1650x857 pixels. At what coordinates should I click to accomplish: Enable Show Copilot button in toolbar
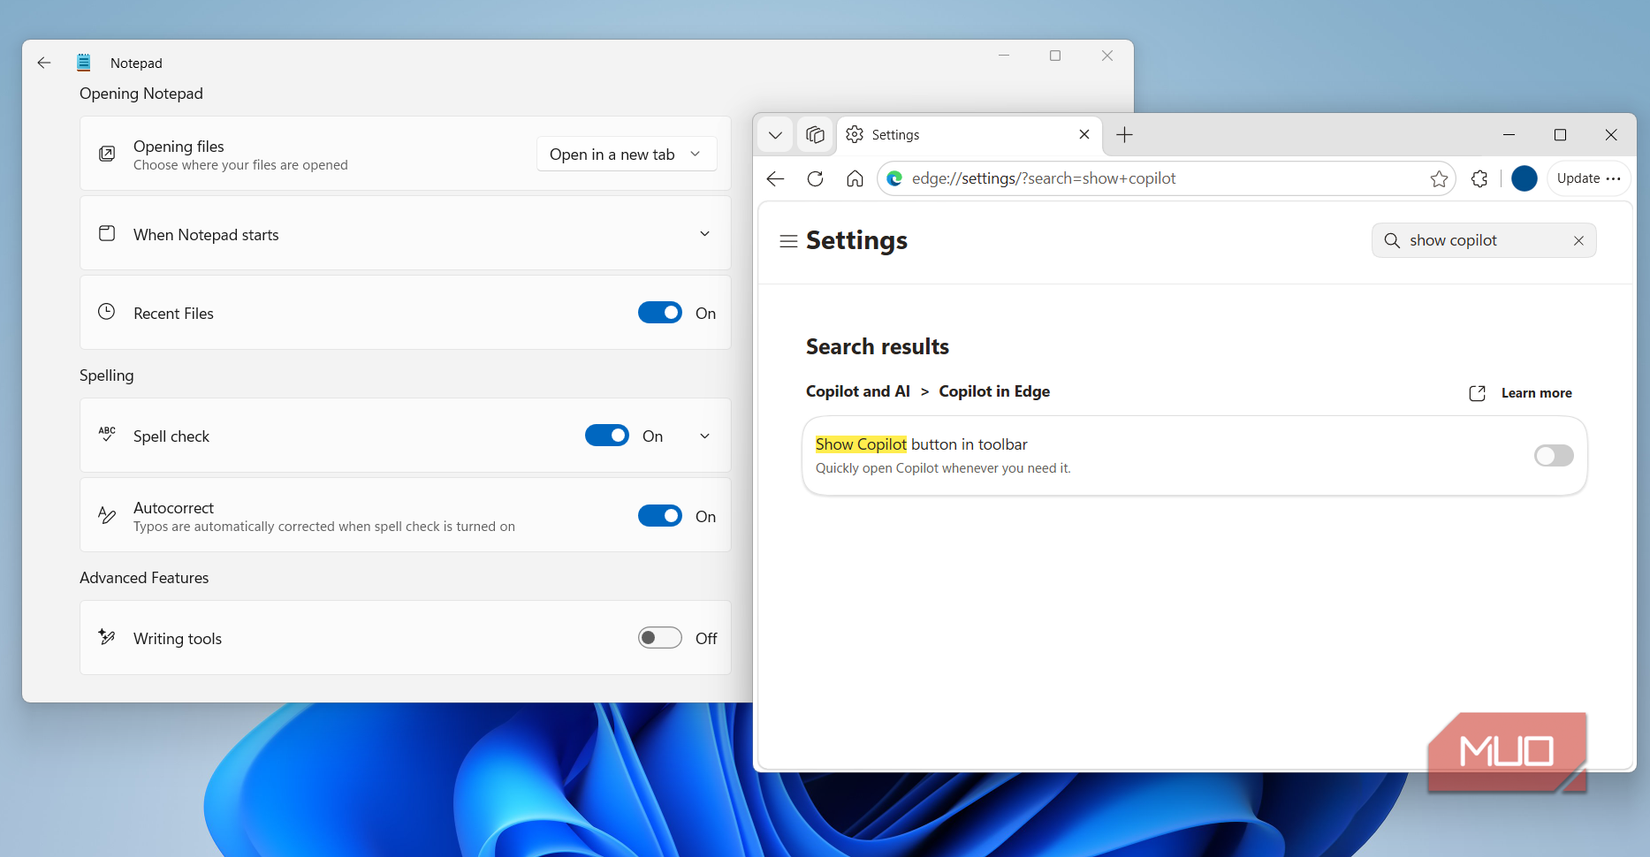click(1554, 456)
